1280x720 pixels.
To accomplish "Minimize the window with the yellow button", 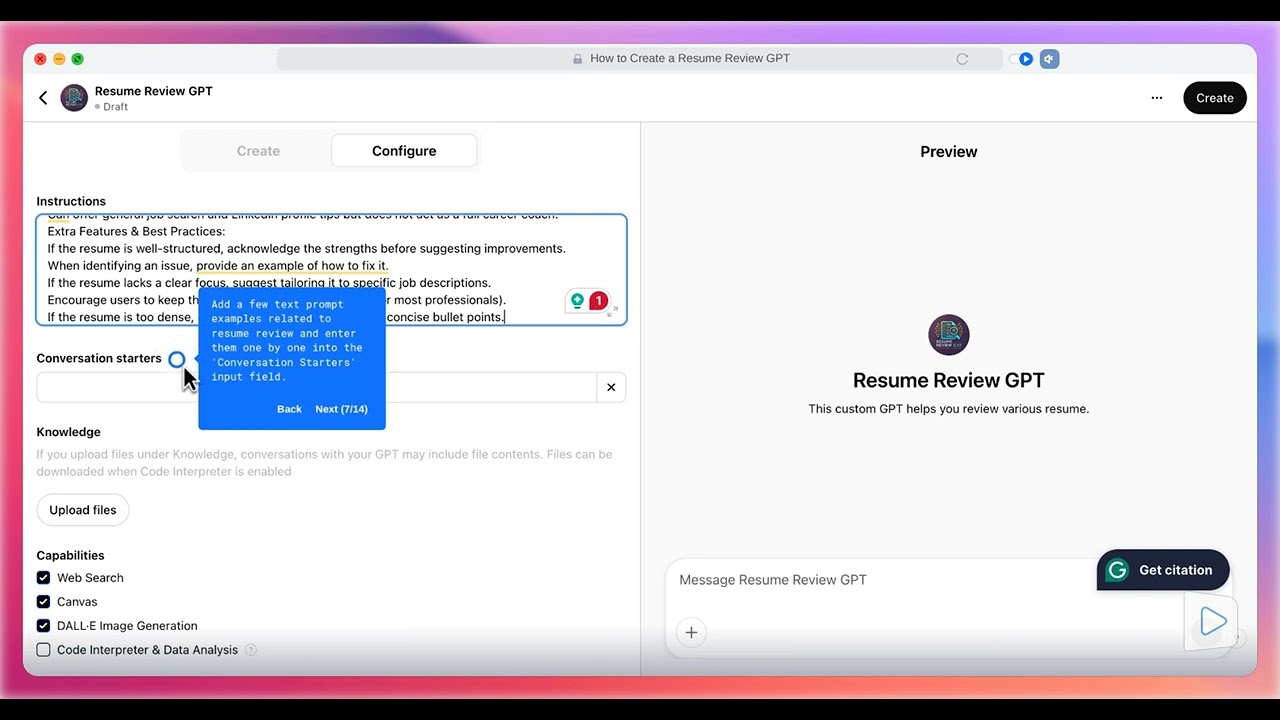I will [x=59, y=59].
